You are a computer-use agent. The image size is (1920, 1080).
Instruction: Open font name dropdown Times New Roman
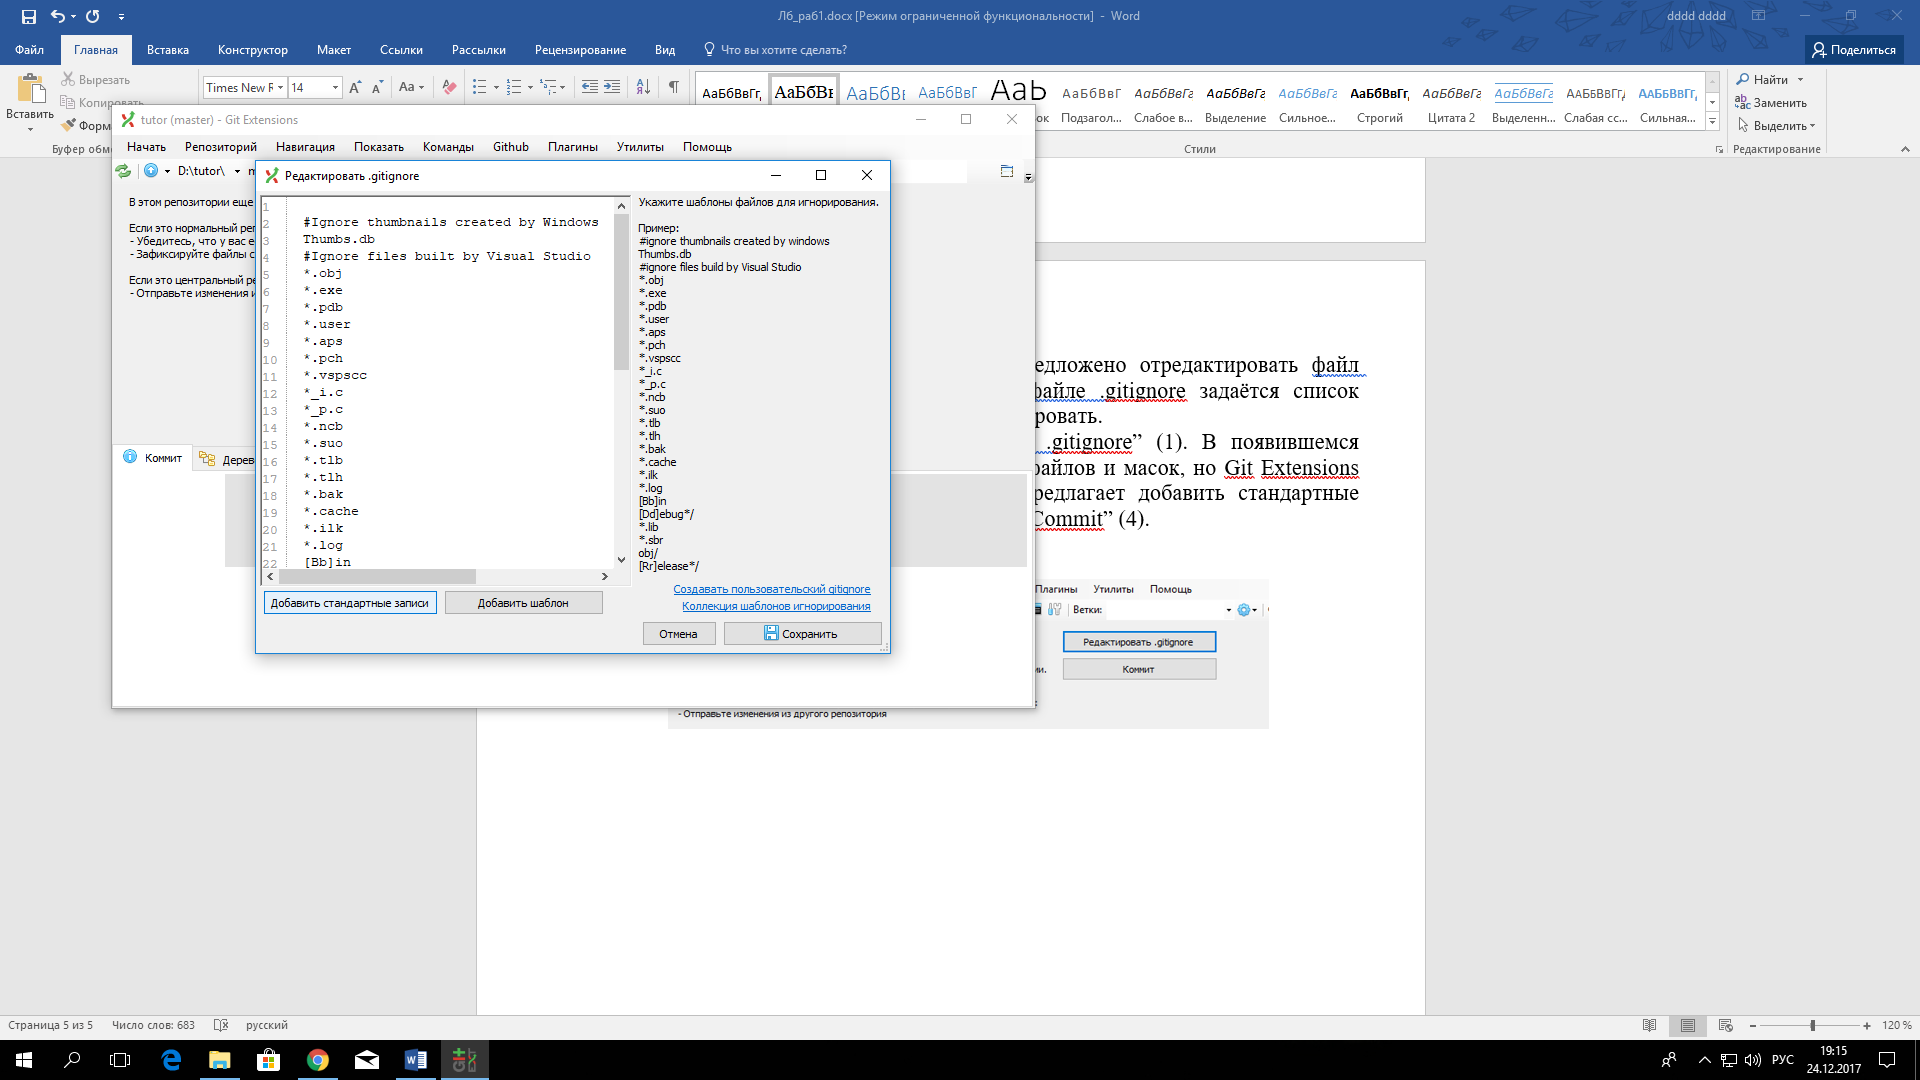281,87
